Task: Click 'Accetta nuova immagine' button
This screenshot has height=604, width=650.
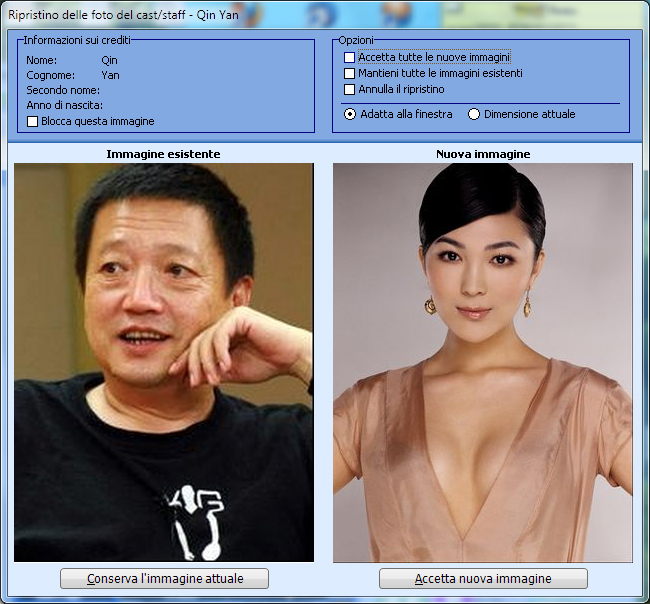Action: click(x=483, y=578)
